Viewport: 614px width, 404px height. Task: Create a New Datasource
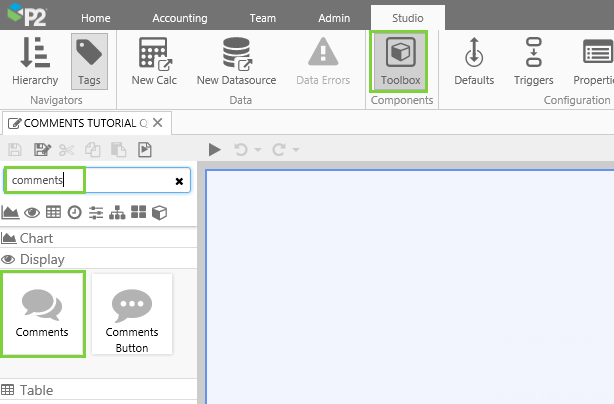pyautogui.click(x=236, y=61)
